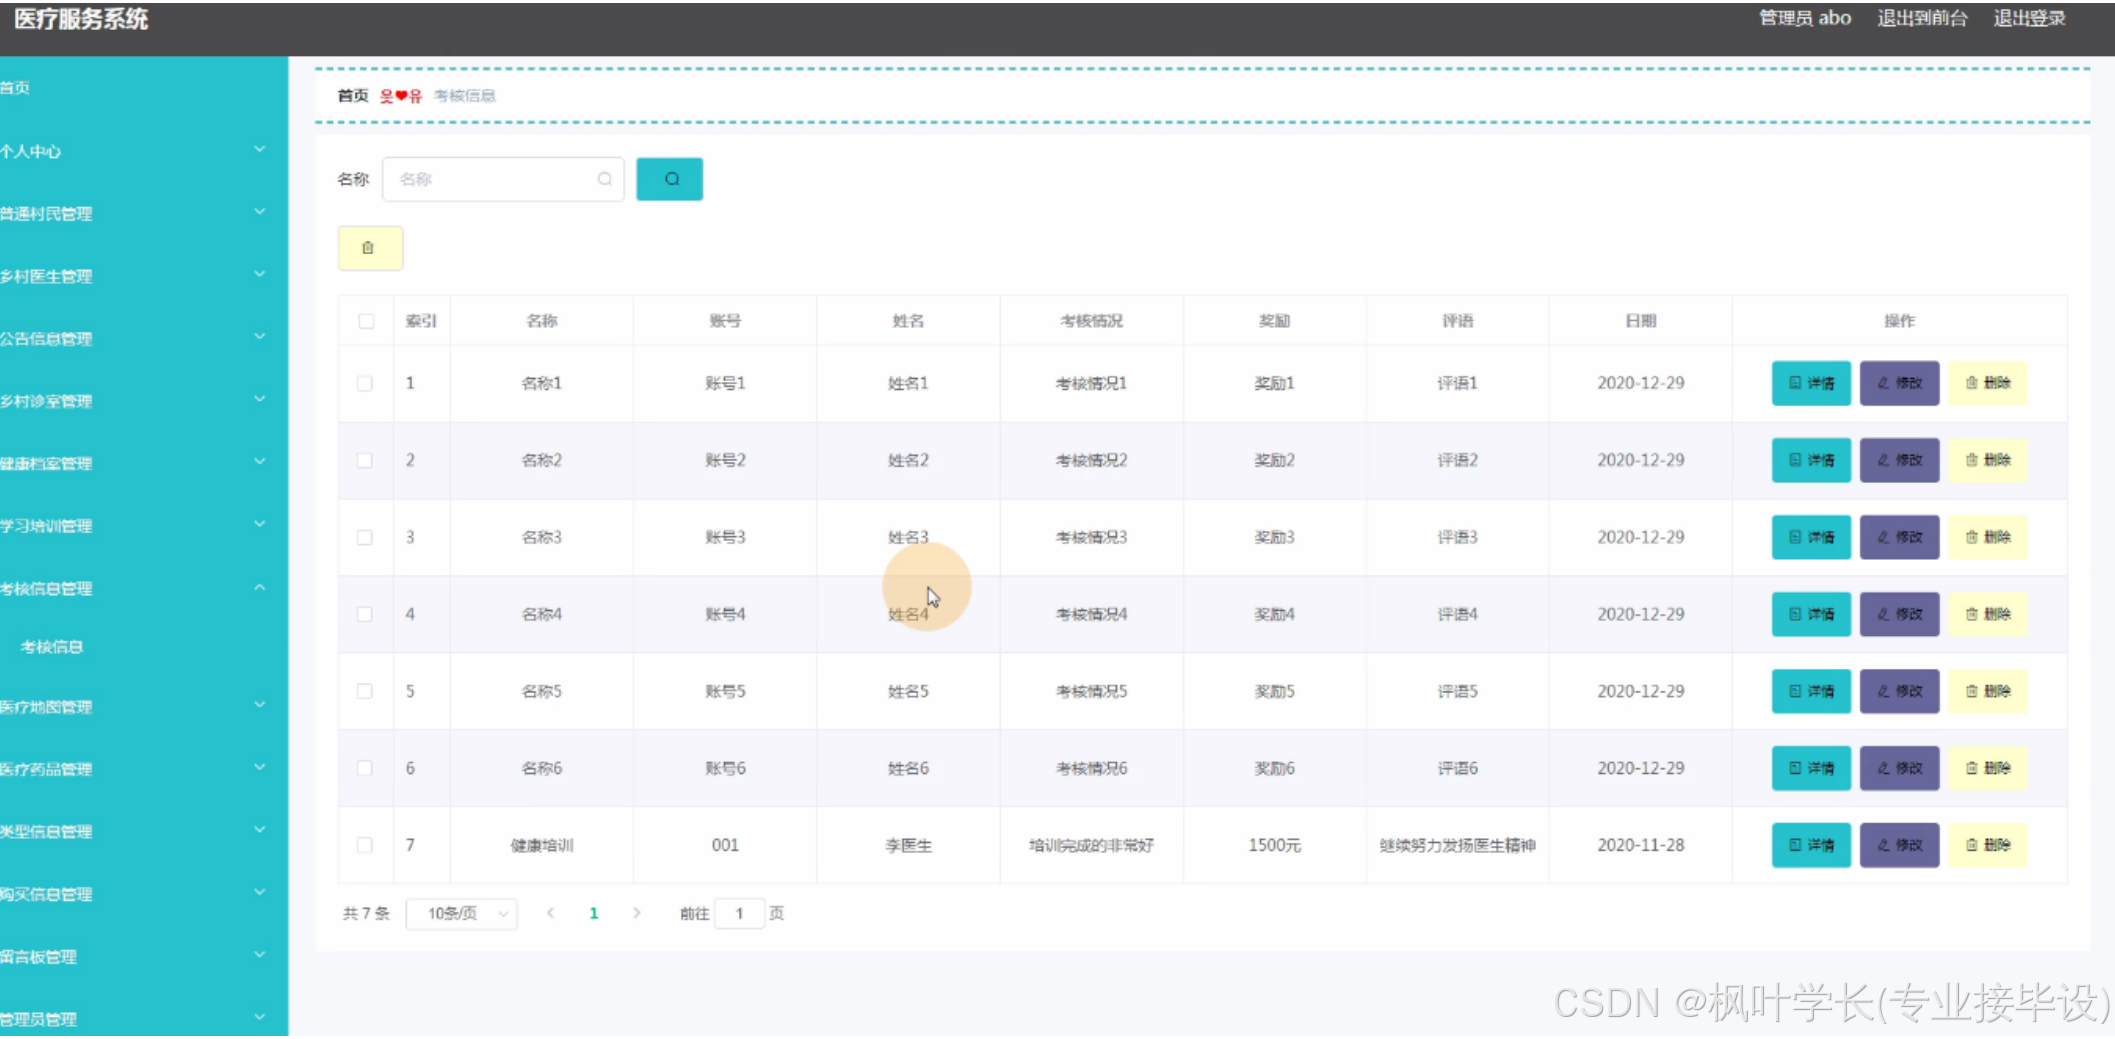Expand 健康档案管理 sidebar menu

(144, 463)
